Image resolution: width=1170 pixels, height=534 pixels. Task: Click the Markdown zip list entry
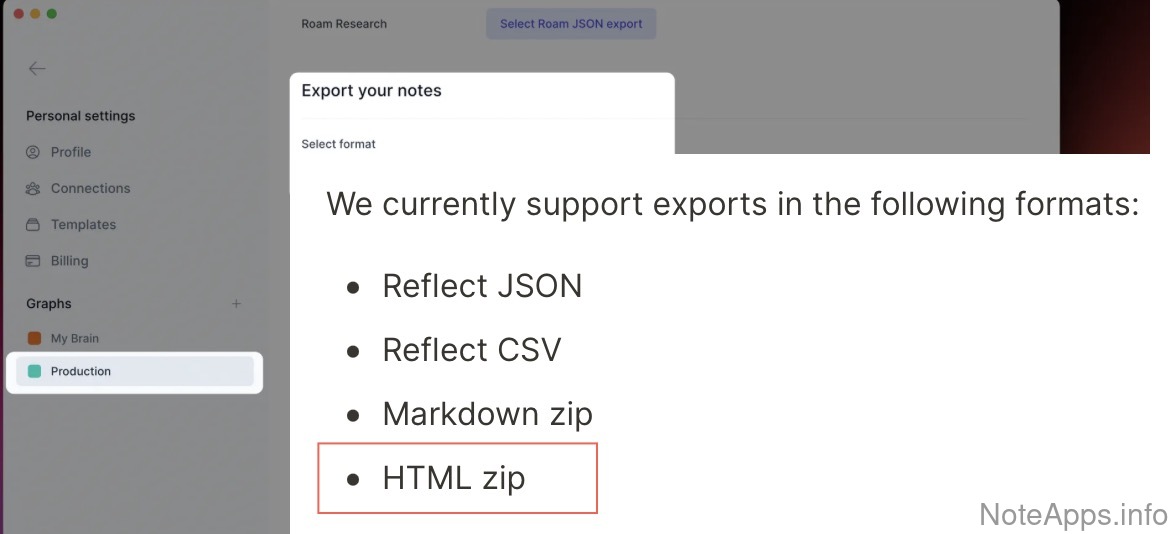(487, 414)
